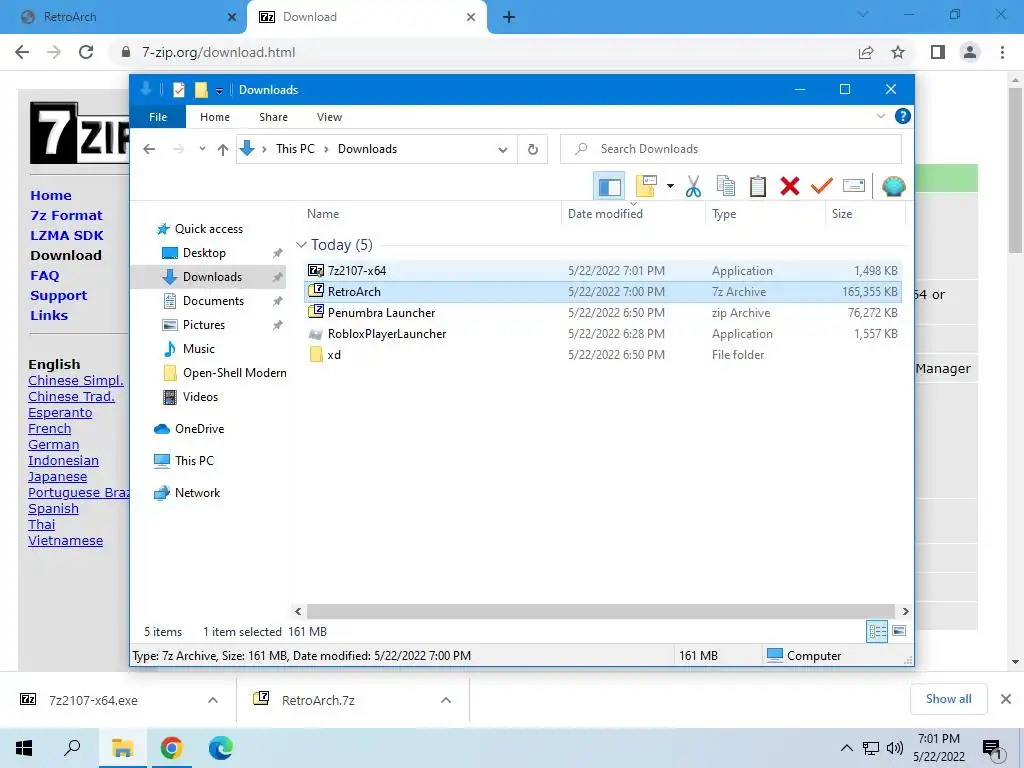Click the Paste clipboard icon in Explorer toolbar
Image resolution: width=1024 pixels, height=768 pixels.
pos(758,186)
